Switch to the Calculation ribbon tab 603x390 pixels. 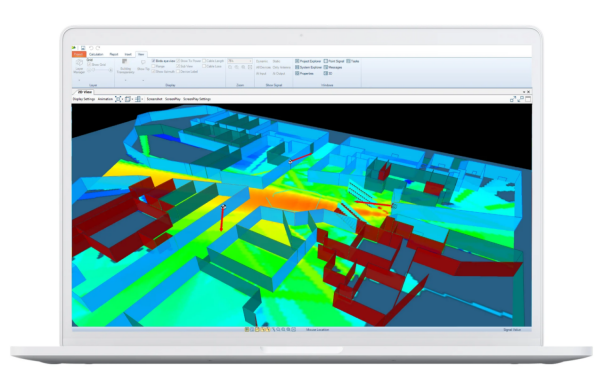(96, 55)
